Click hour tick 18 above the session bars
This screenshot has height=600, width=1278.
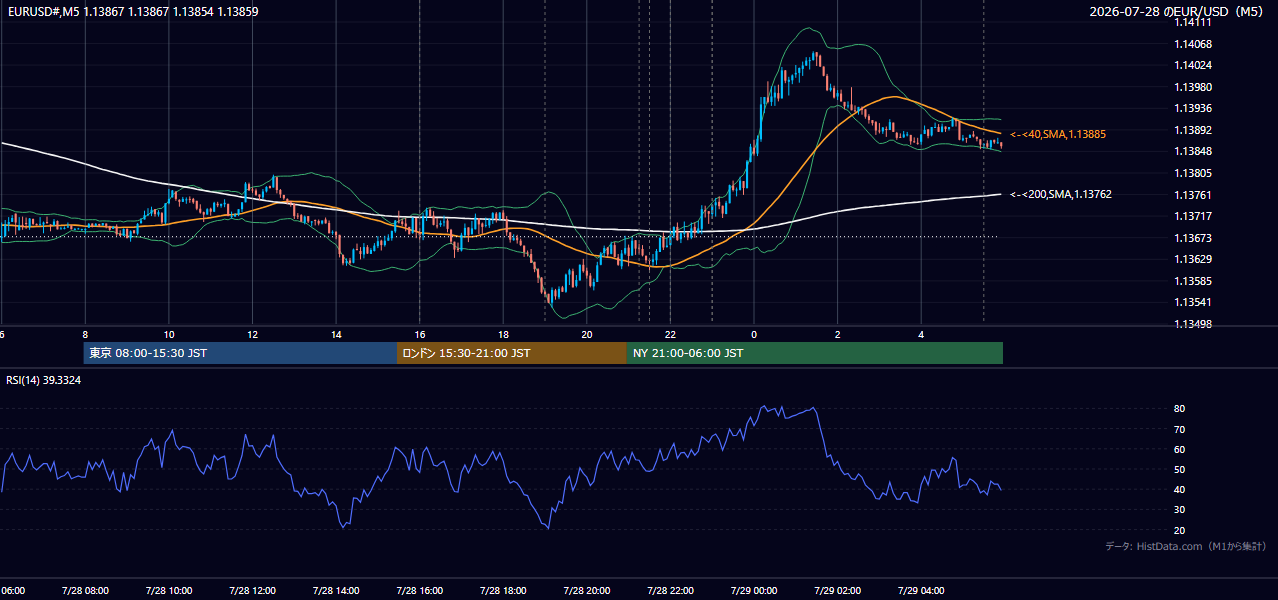coord(503,335)
